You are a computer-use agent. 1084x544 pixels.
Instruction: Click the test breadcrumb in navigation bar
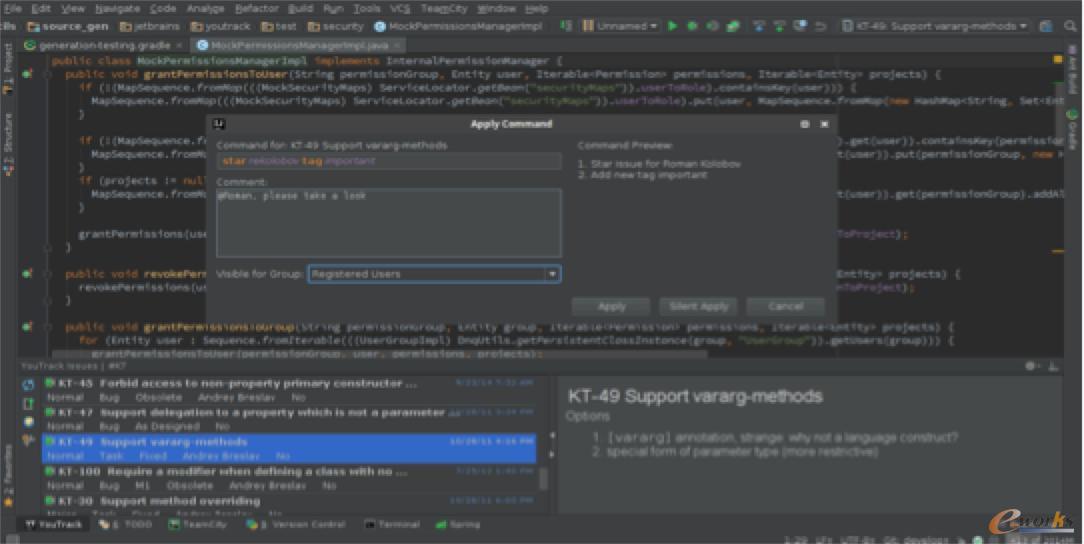tap(279, 26)
